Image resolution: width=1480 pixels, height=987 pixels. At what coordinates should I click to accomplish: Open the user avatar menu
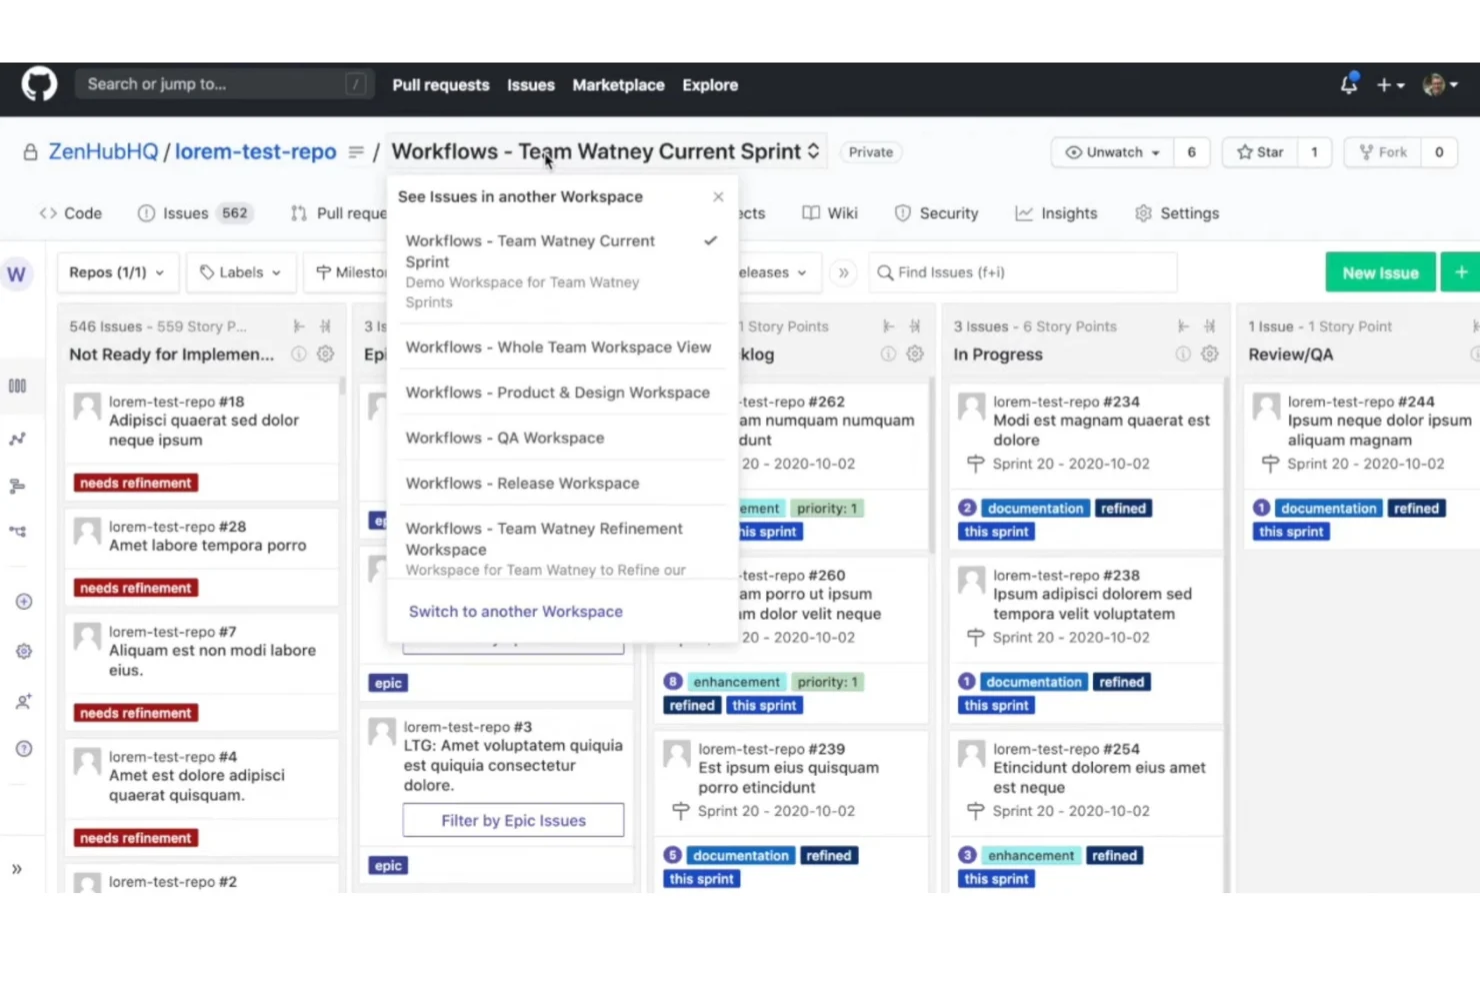pos(1440,85)
